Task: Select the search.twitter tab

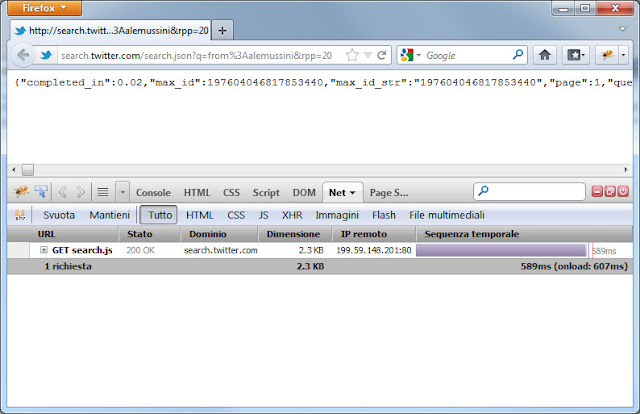Action: point(111,31)
